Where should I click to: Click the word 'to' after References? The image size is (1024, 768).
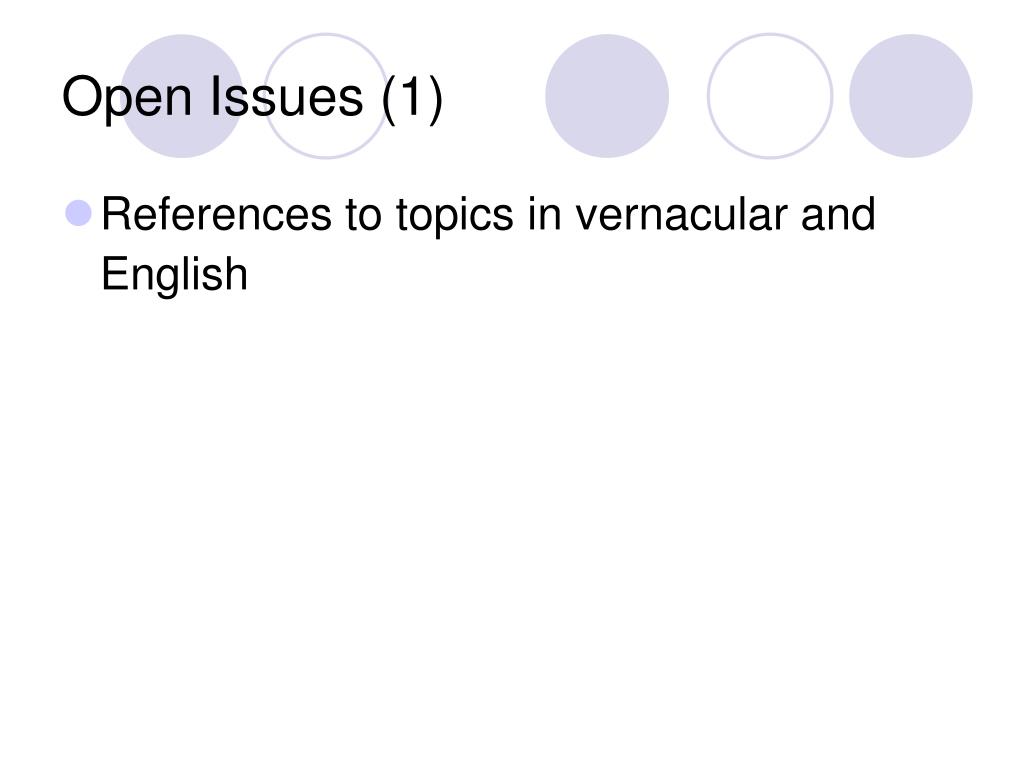click(364, 216)
